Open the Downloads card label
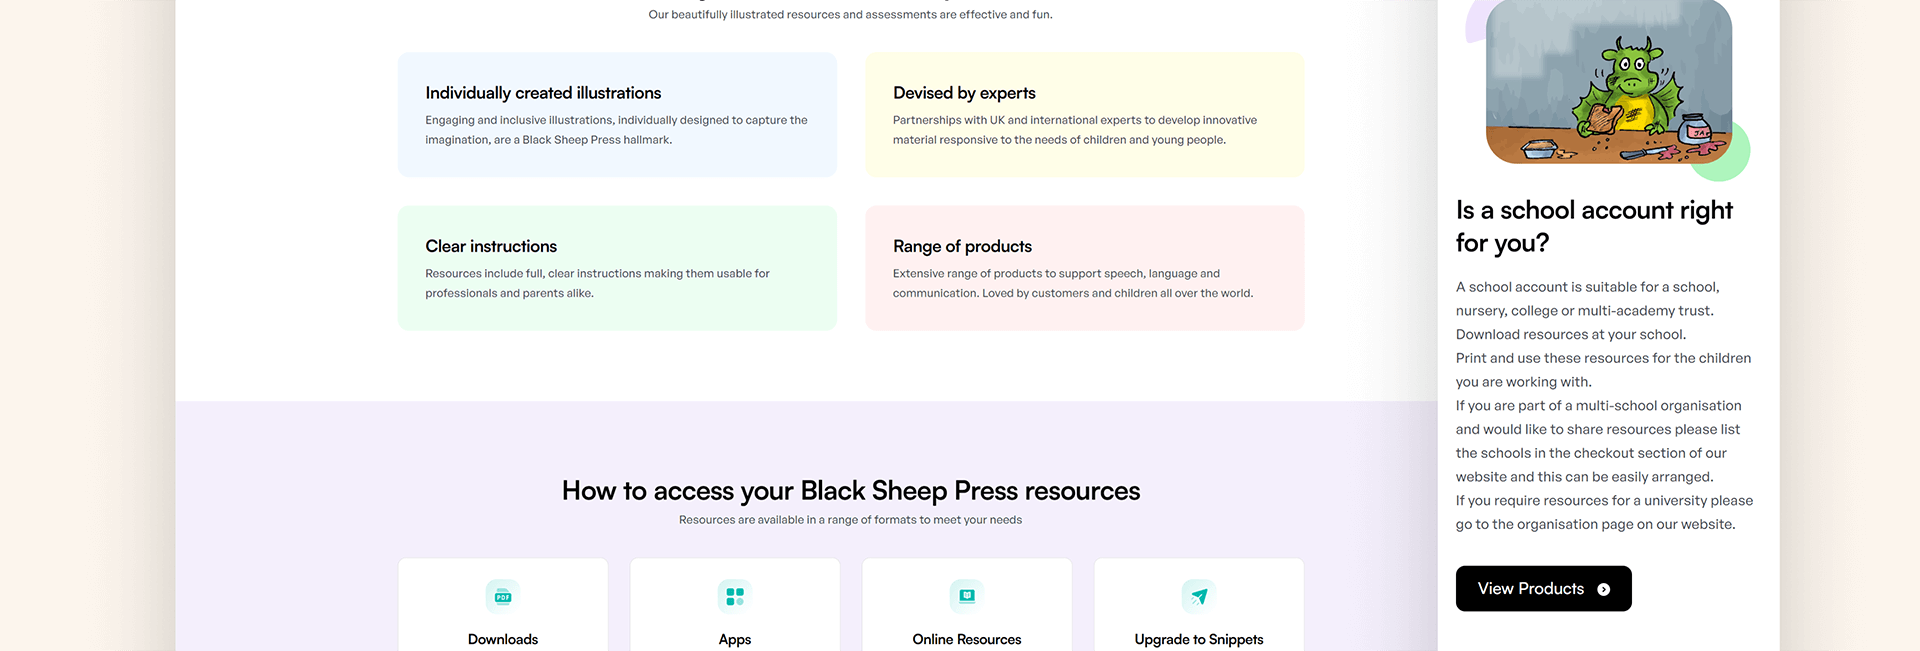1920x651 pixels. [x=503, y=639]
